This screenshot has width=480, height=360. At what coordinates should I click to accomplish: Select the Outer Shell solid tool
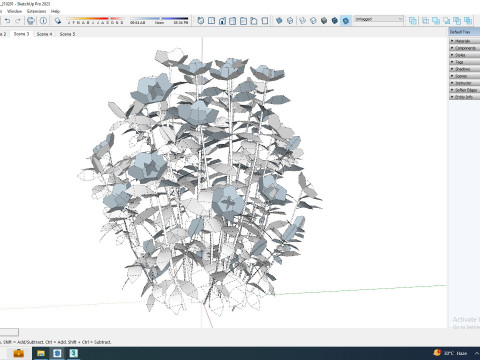point(413,21)
